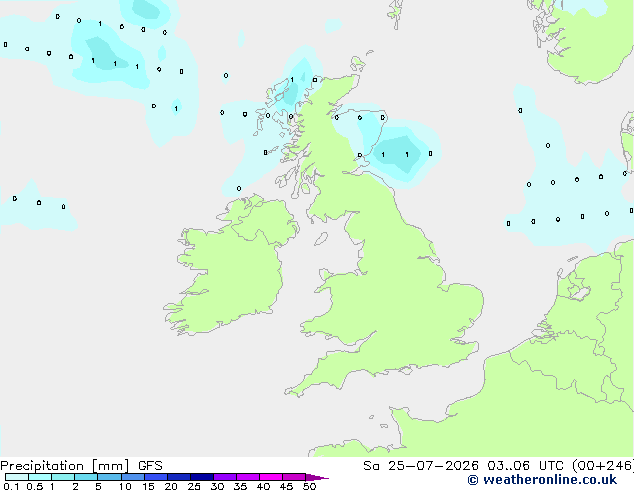The width and height of the screenshot is (634, 490).
Task: Click the weatheronline.co.uk copyright link
Action: [542, 480]
